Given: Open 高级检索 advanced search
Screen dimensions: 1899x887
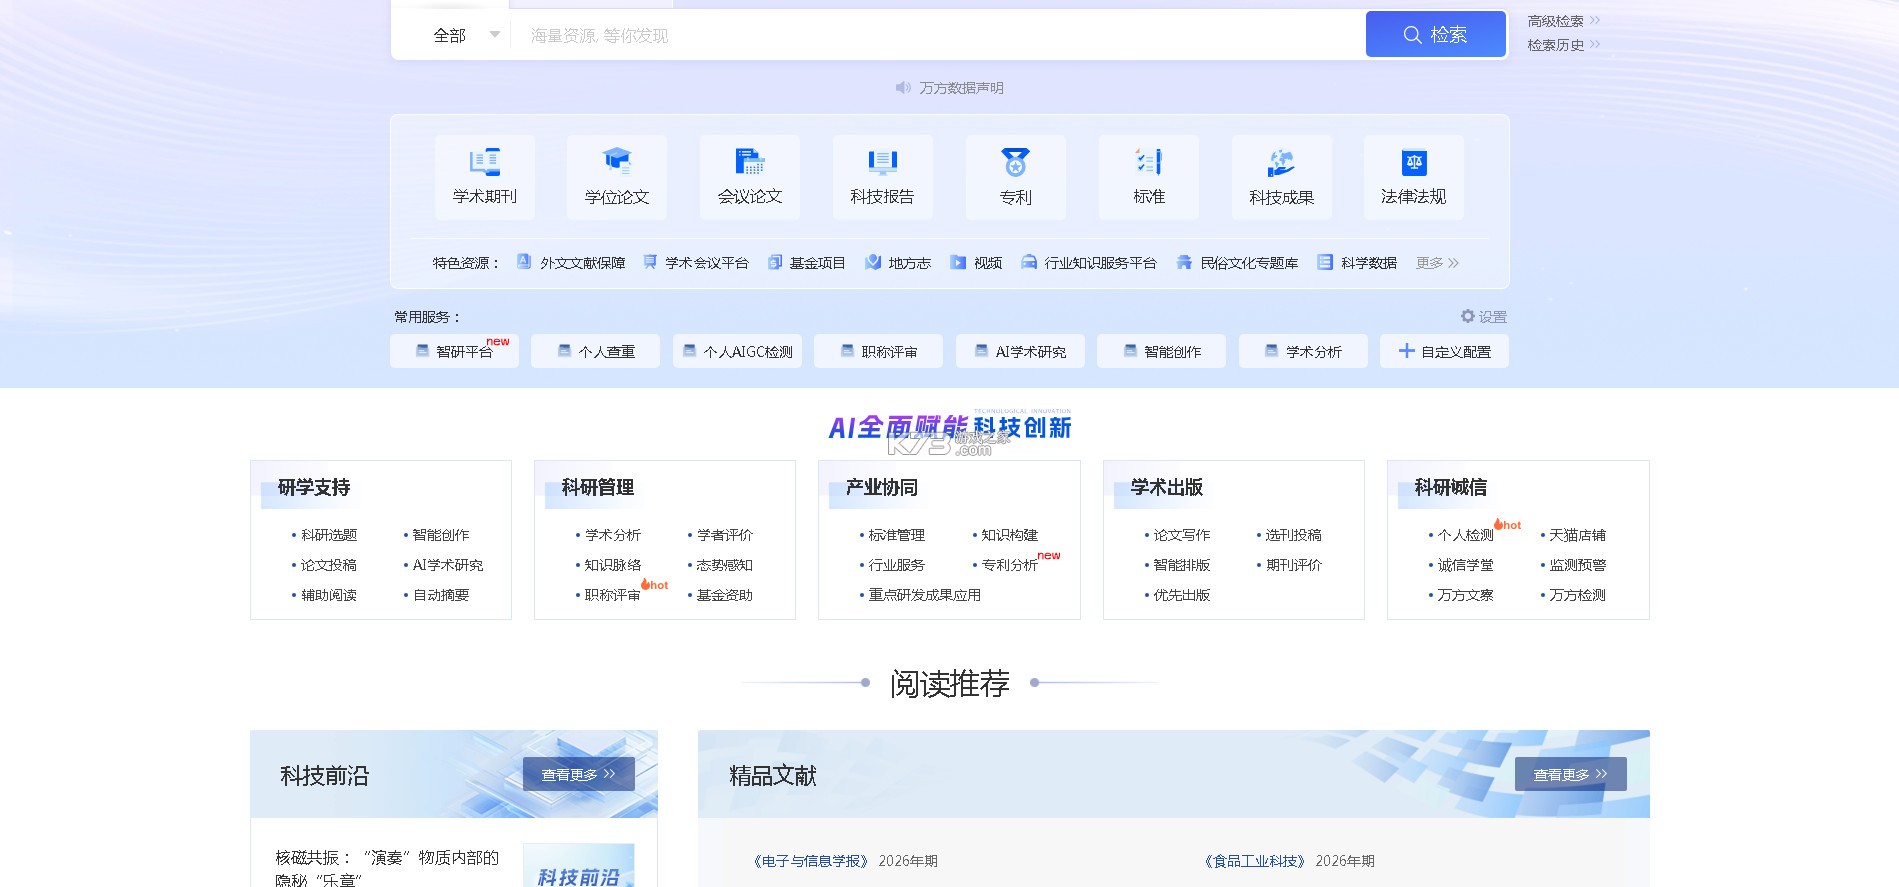Looking at the screenshot, I should [x=1563, y=20].
